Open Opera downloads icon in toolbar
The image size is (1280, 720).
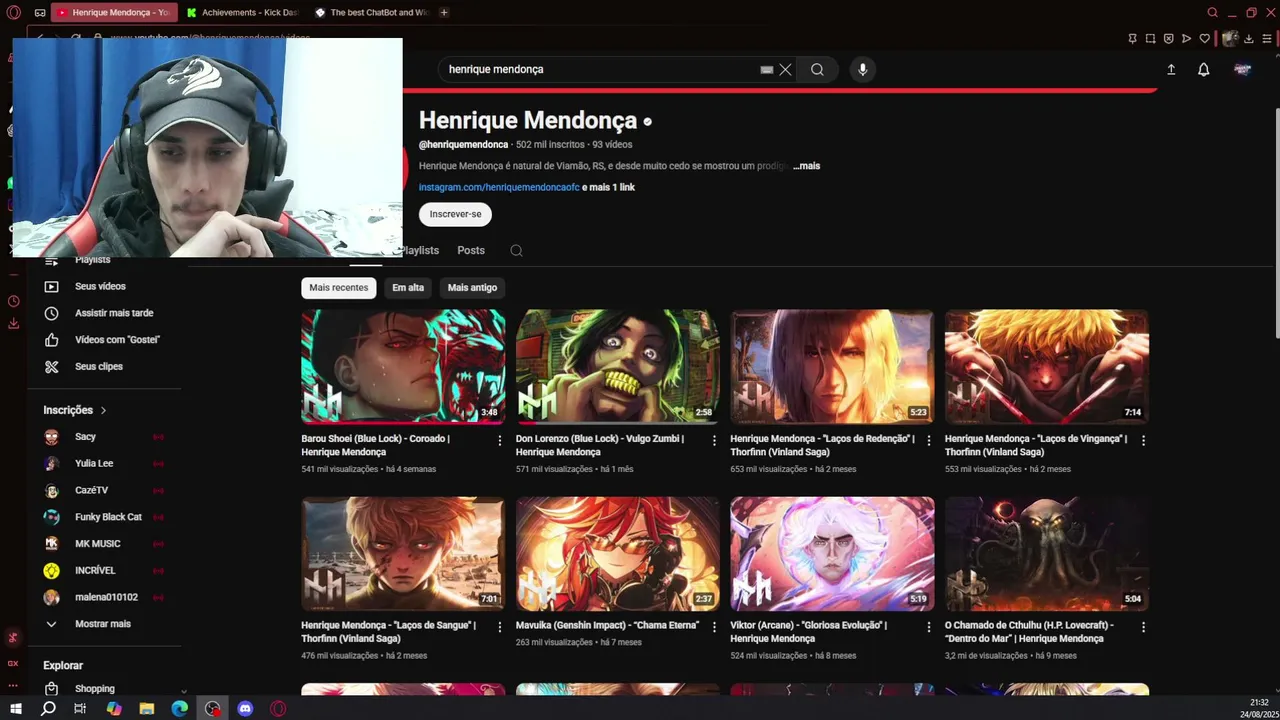[x=1250, y=38]
